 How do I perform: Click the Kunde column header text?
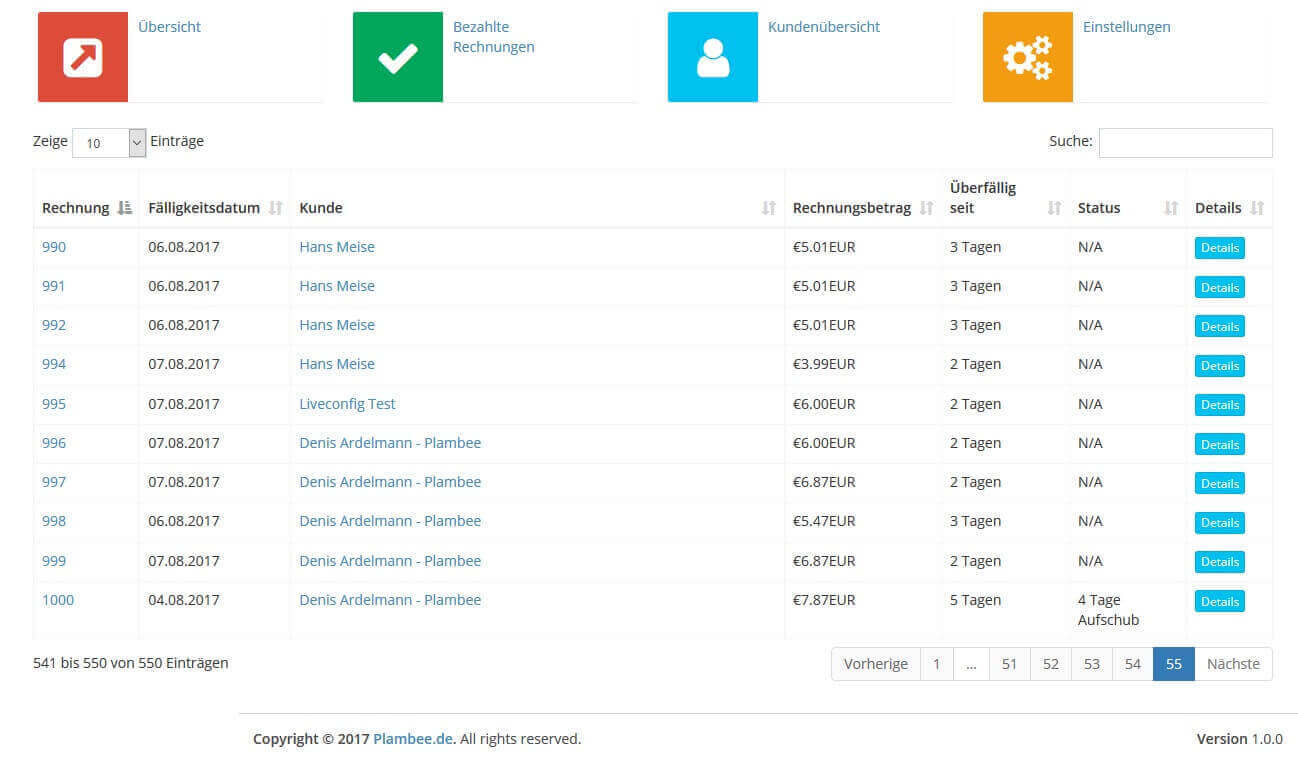click(321, 208)
